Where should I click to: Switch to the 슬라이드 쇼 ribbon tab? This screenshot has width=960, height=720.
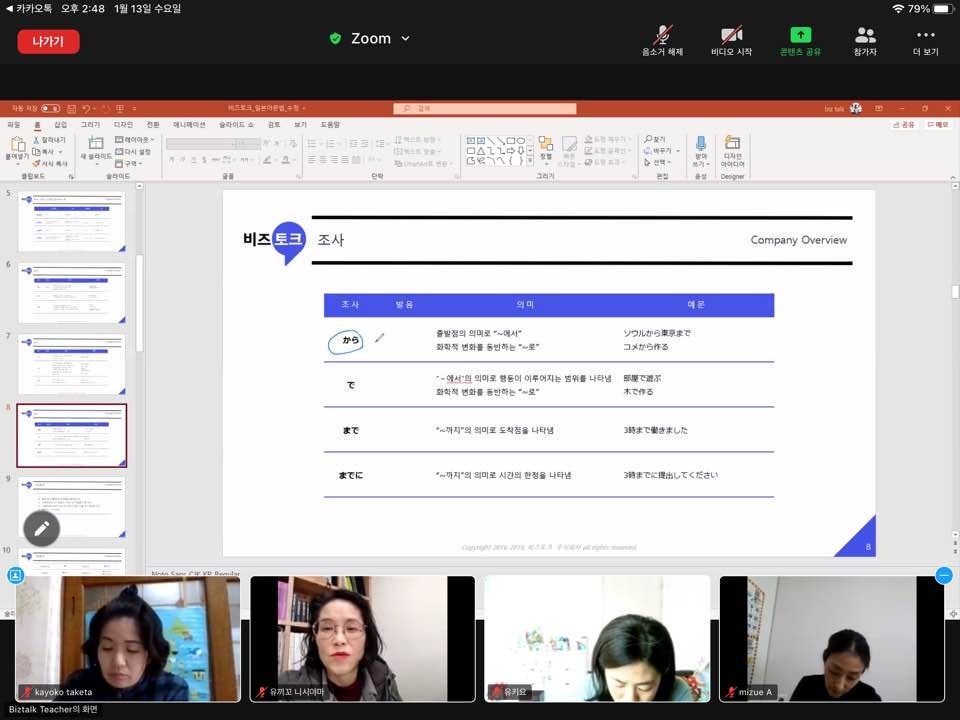pyautogui.click(x=236, y=125)
